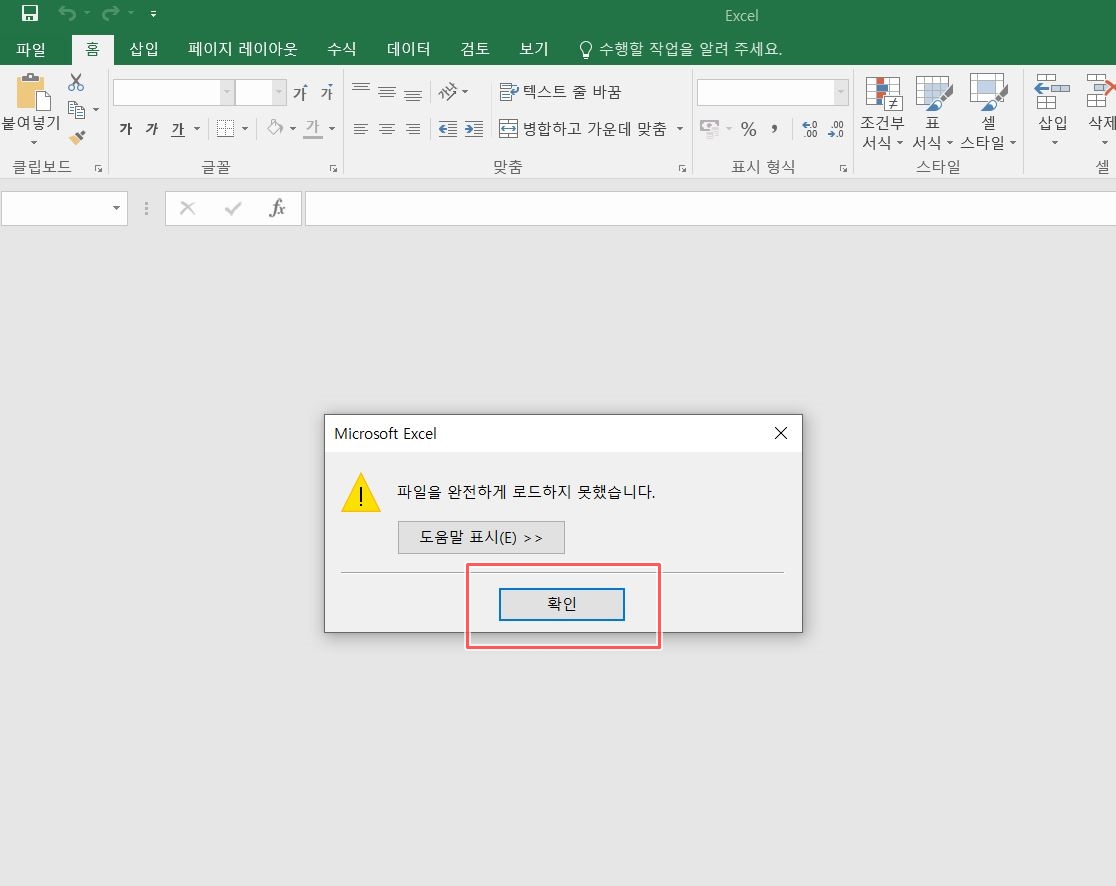Click 병합하고 가운데 맞춤 button

coord(583,129)
